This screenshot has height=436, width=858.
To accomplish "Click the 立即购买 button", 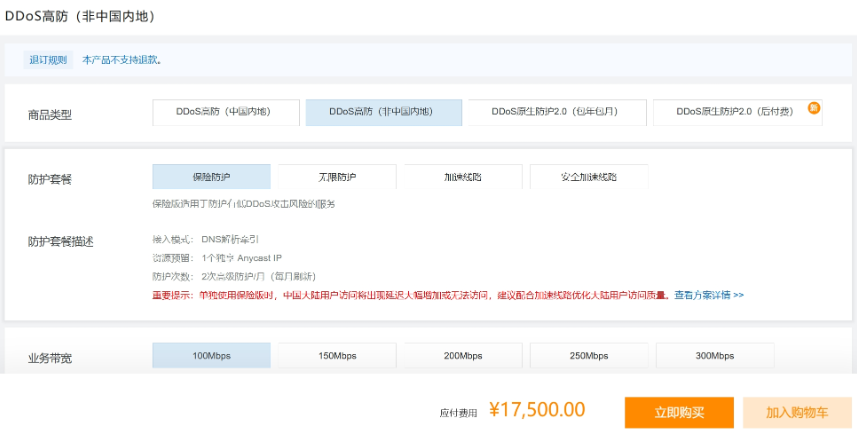I will (679, 412).
